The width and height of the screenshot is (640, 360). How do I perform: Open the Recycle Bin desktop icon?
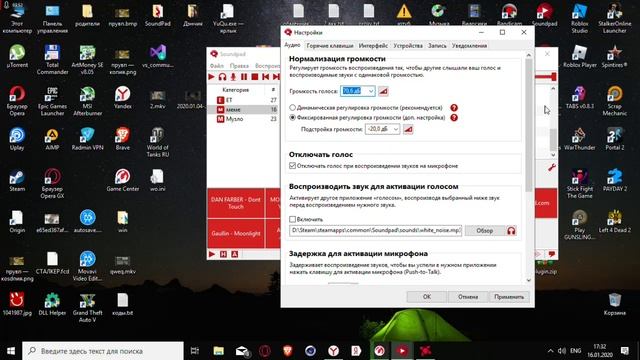615,304
